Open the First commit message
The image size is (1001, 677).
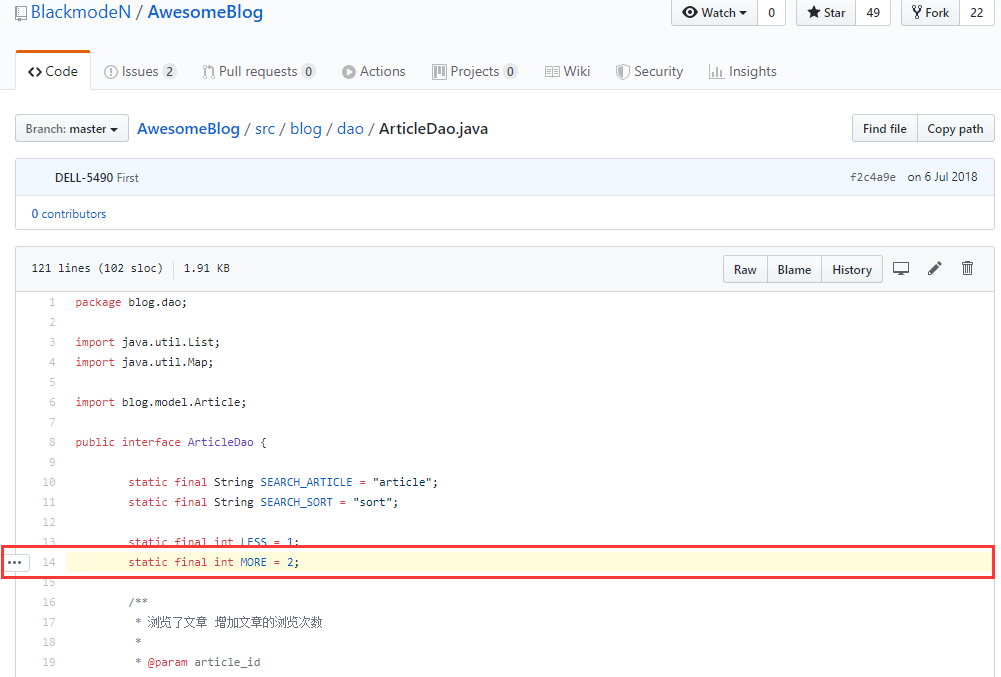pyautogui.click(x=128, y=178)
